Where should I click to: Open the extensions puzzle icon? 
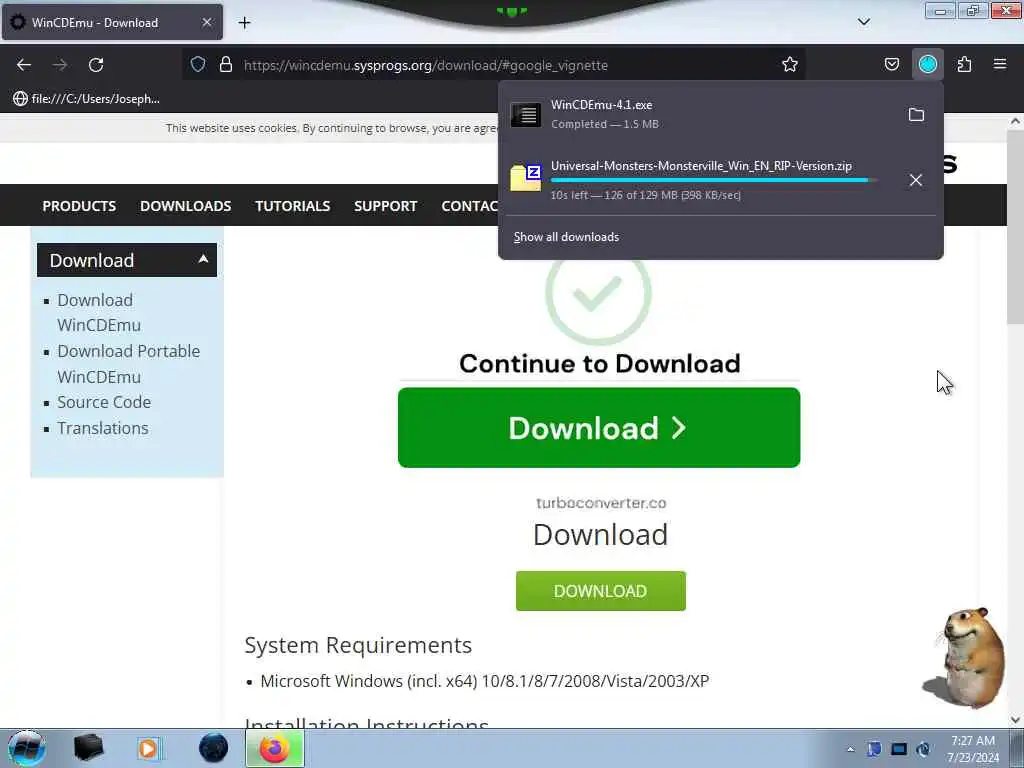coord(964,64)
